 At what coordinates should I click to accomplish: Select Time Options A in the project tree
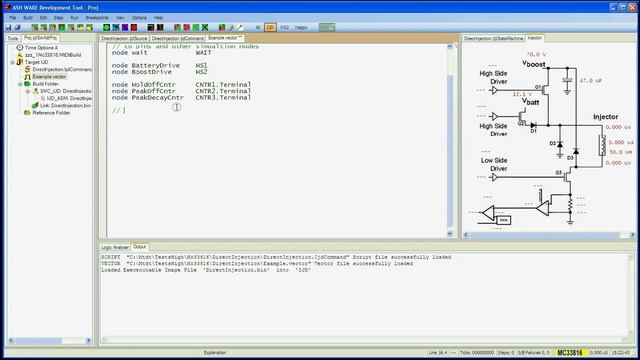point(41,48)
